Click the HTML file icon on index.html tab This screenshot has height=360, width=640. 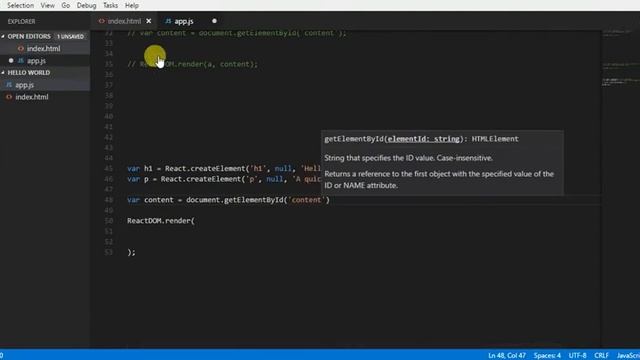click(101, 21)
